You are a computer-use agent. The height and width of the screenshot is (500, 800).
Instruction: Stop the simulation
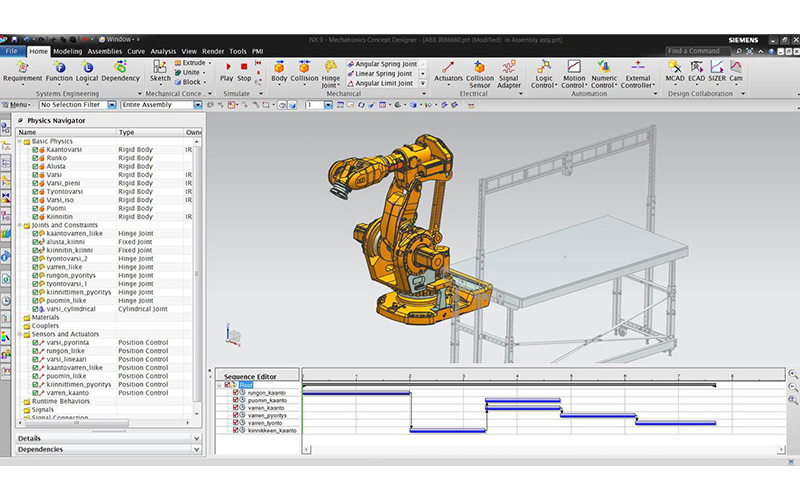point(244,72)
